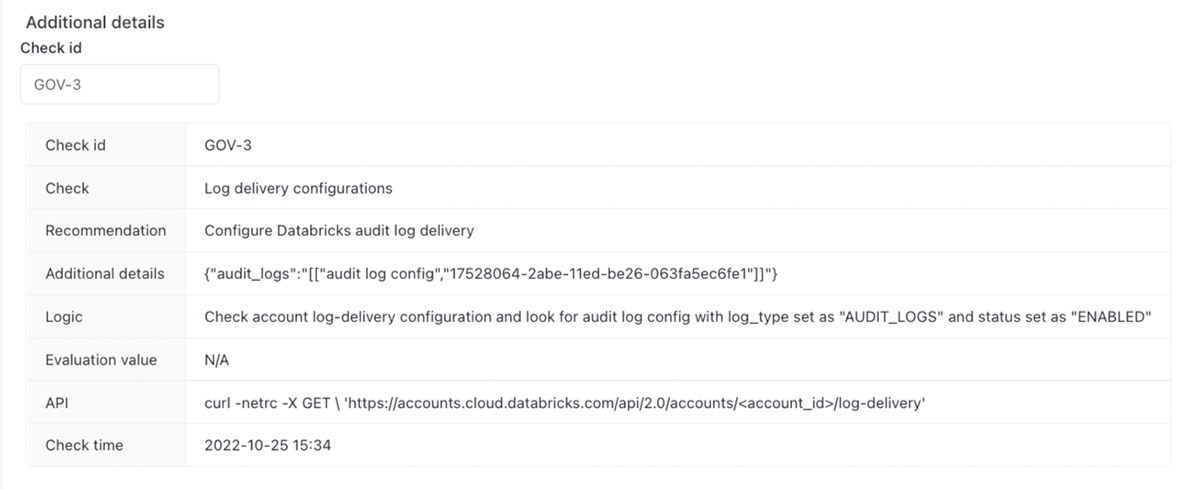The width and height of the screenshot is (1200, 489).
Task: Click the "Additional details" section heading
Action: [x=95, y=22]
